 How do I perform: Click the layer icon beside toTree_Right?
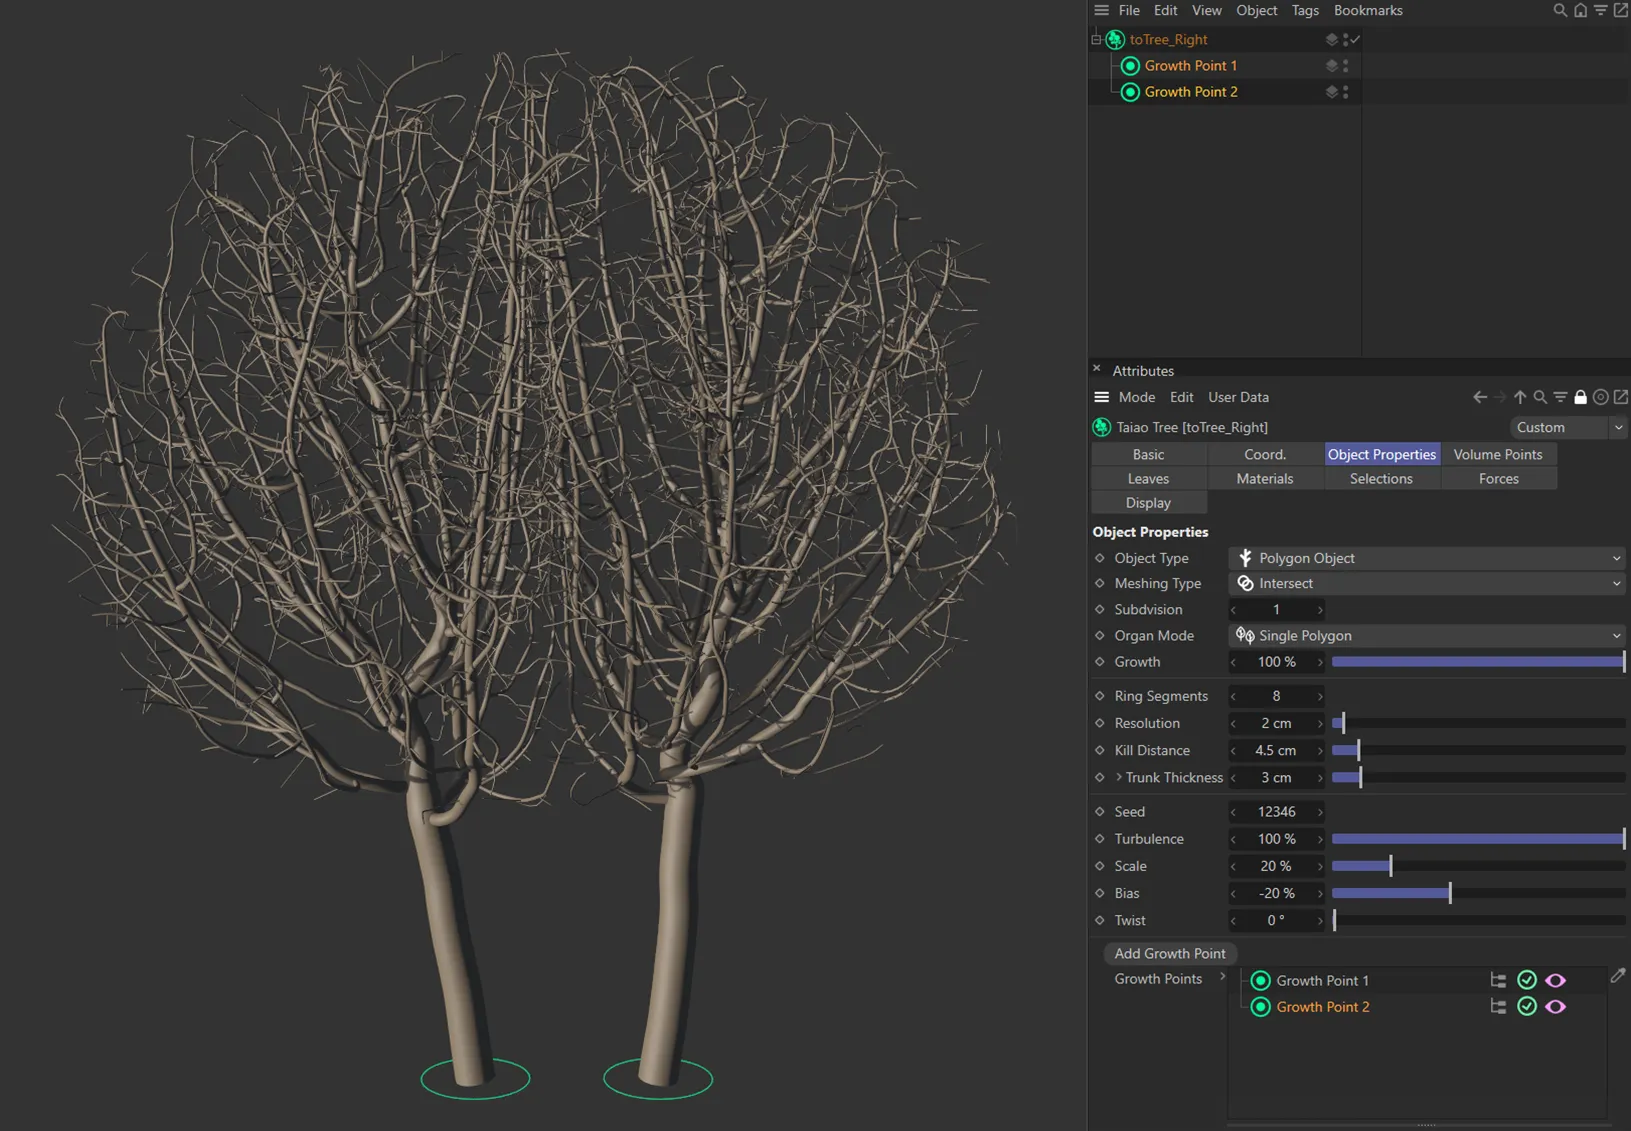pyautogui.click(x=1330, y=39)
